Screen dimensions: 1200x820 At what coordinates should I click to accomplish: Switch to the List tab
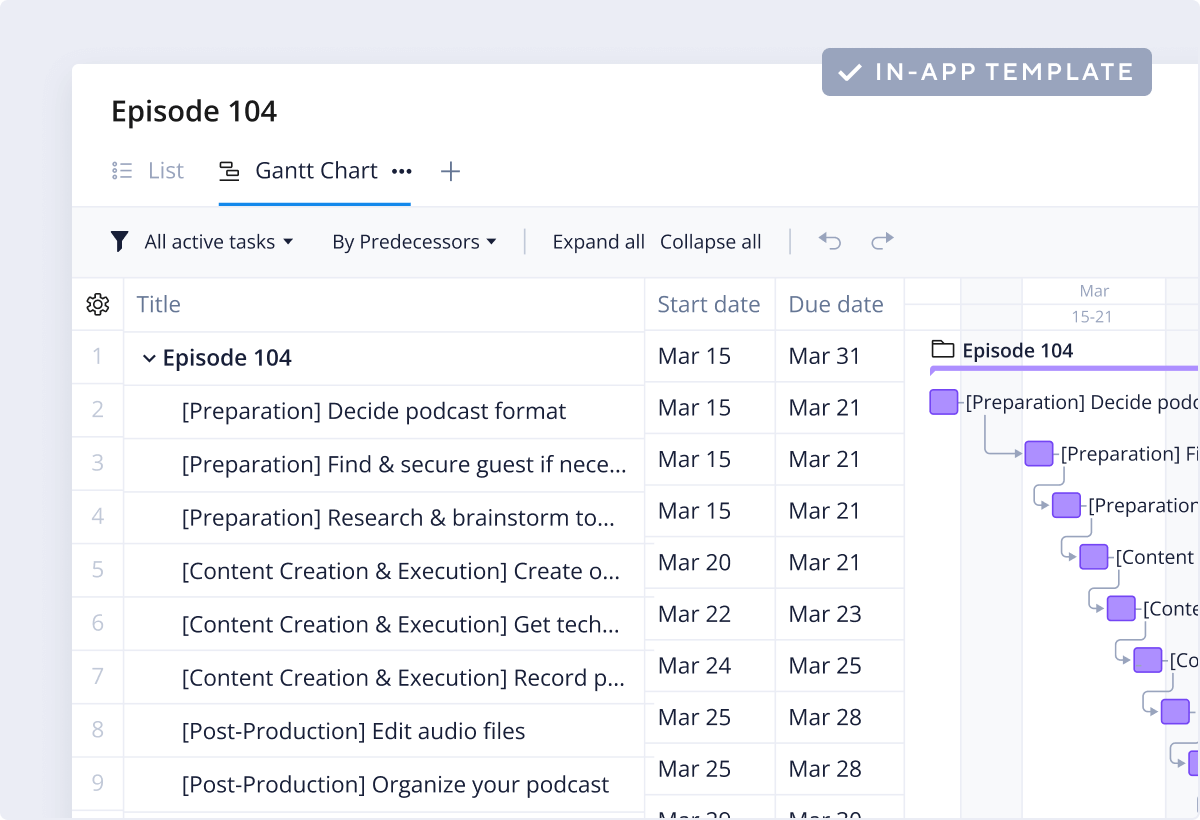[148, 171]
